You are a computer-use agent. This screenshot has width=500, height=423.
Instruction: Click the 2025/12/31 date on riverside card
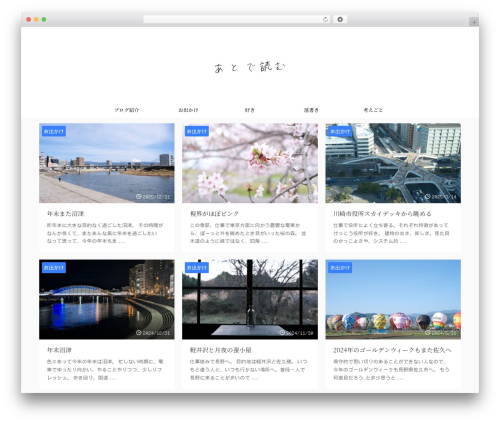click(x=153, y=197)
